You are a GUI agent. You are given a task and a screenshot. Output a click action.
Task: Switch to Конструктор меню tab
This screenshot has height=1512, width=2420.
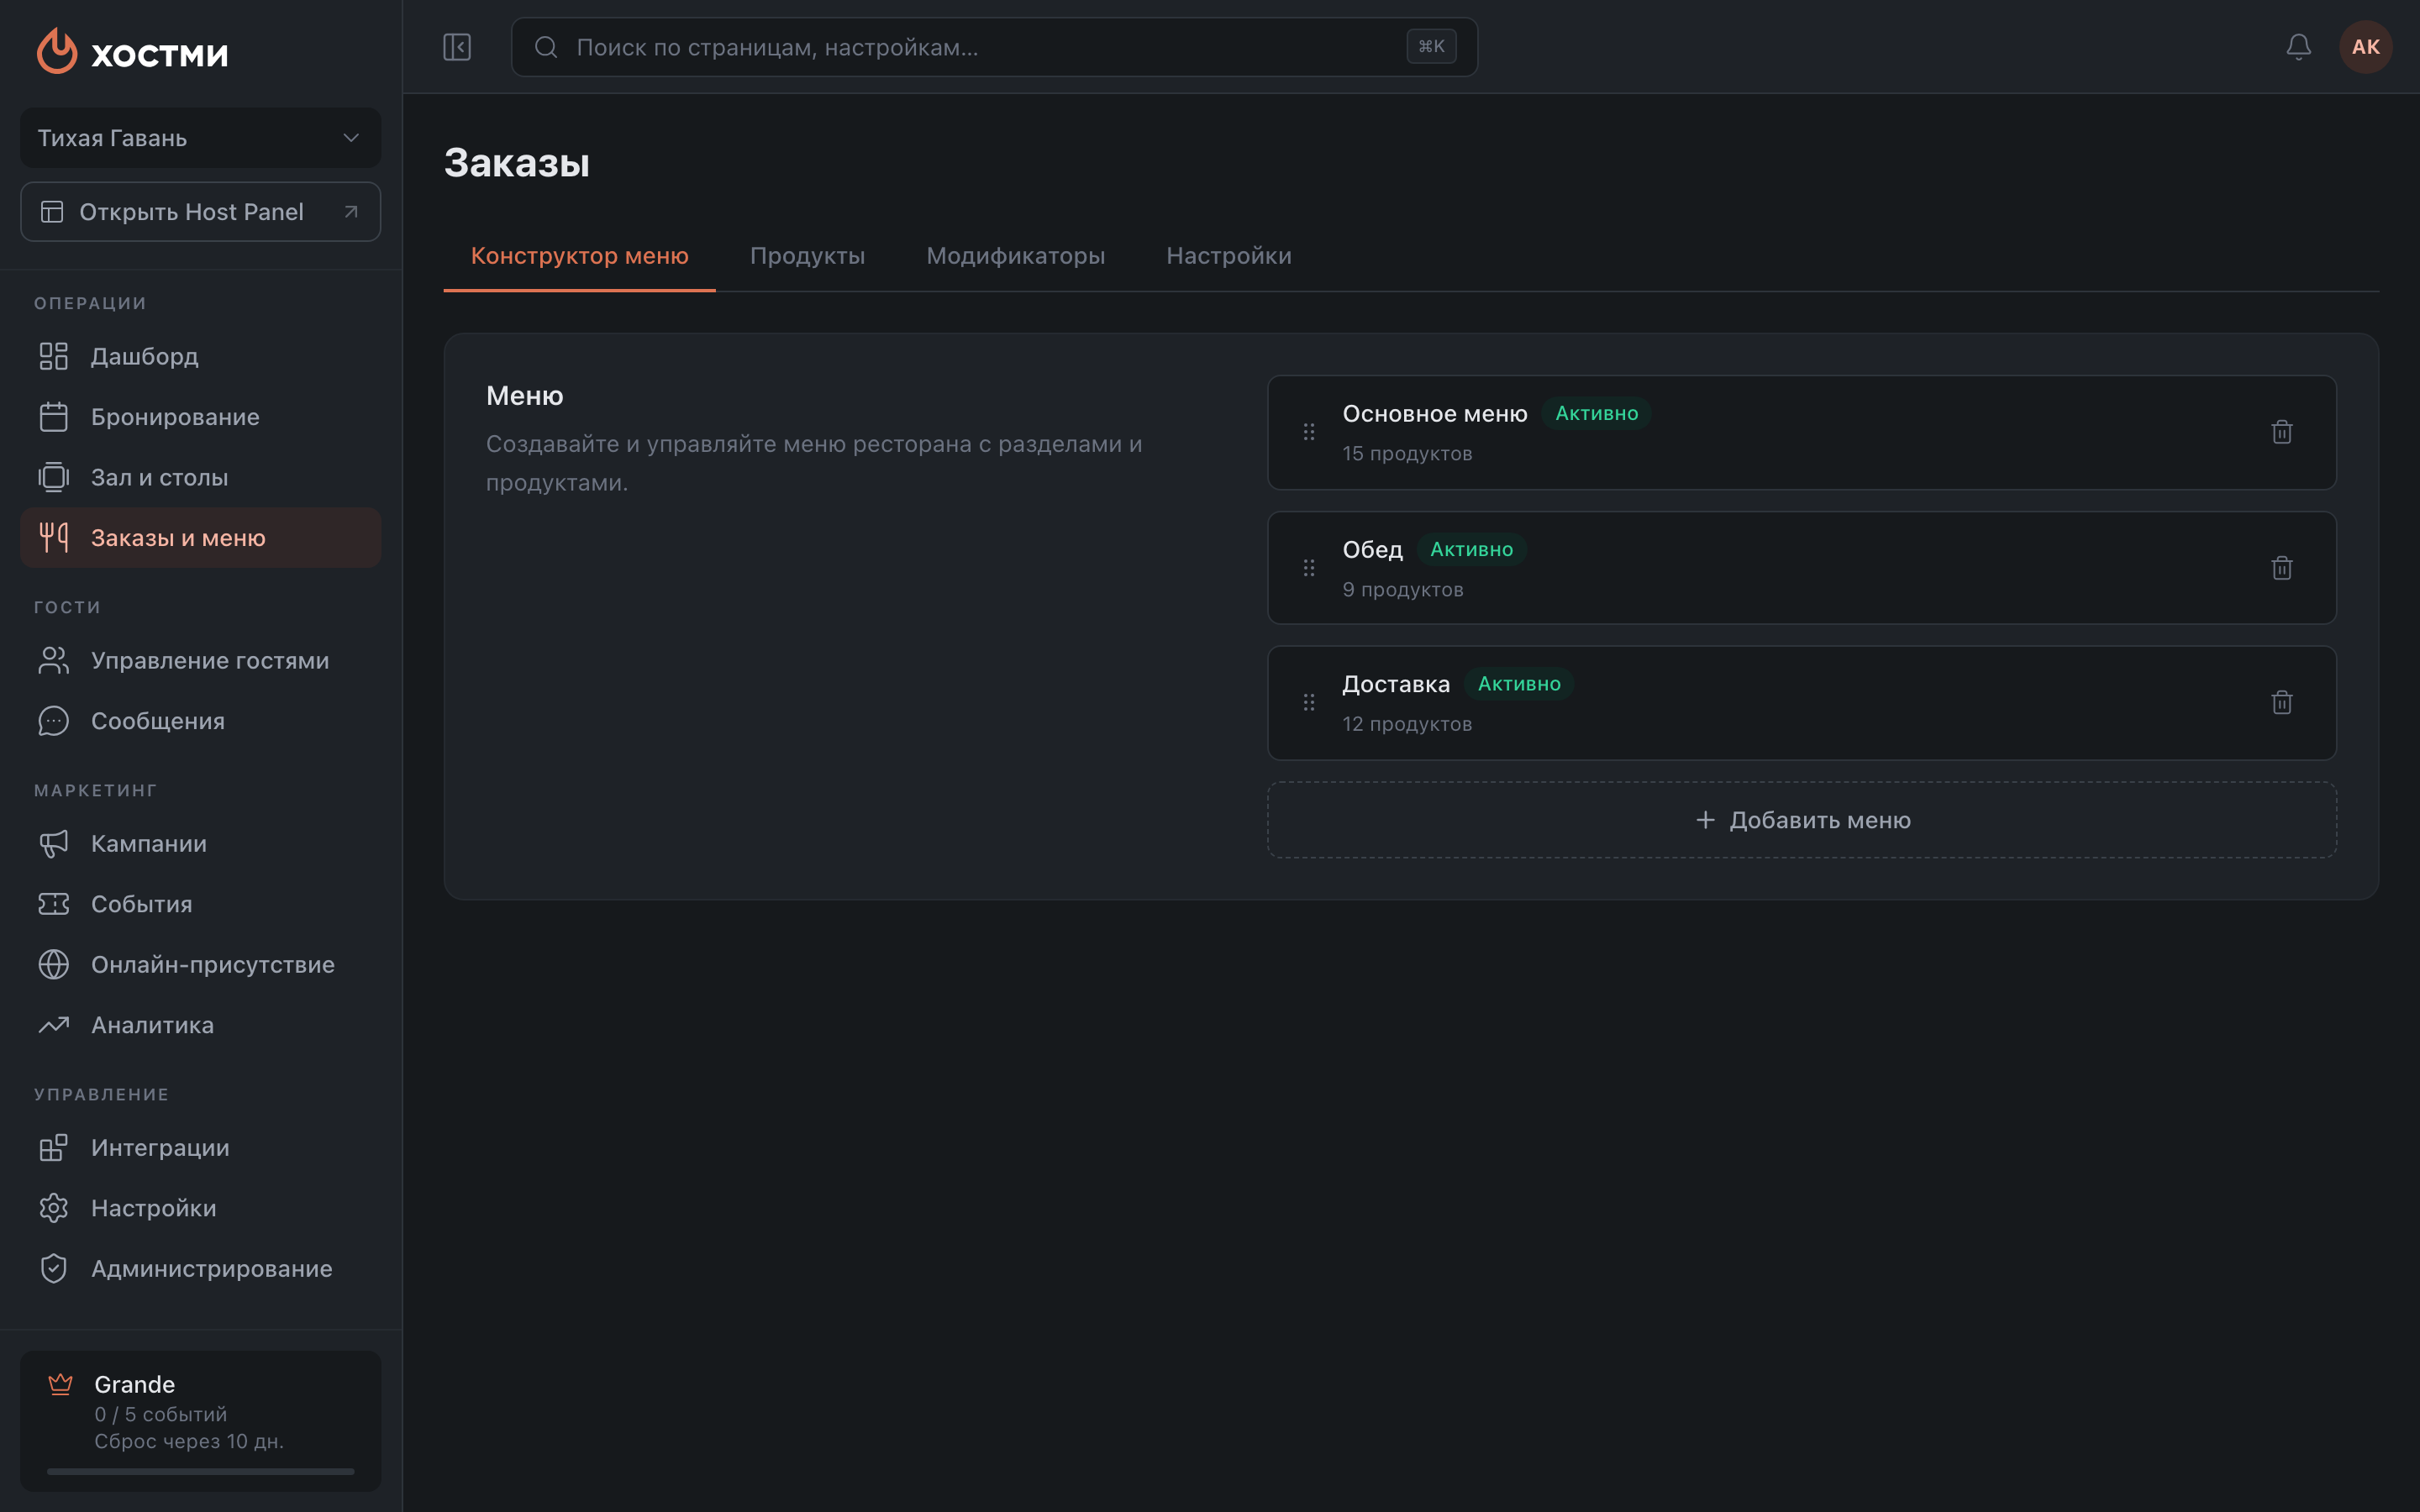point(579,256)
